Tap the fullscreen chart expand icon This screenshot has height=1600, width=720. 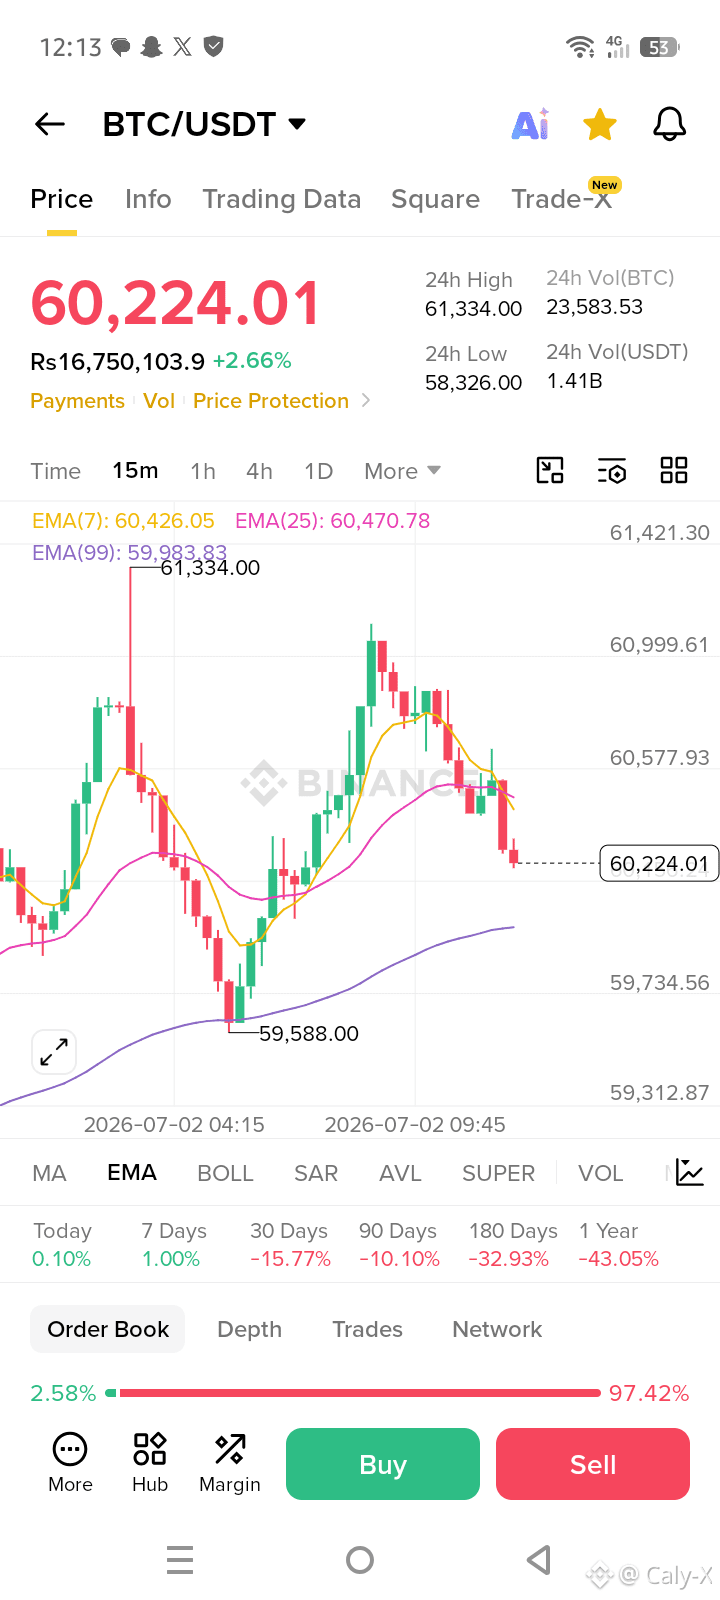pyautogui.click(x=54, y=1052)
